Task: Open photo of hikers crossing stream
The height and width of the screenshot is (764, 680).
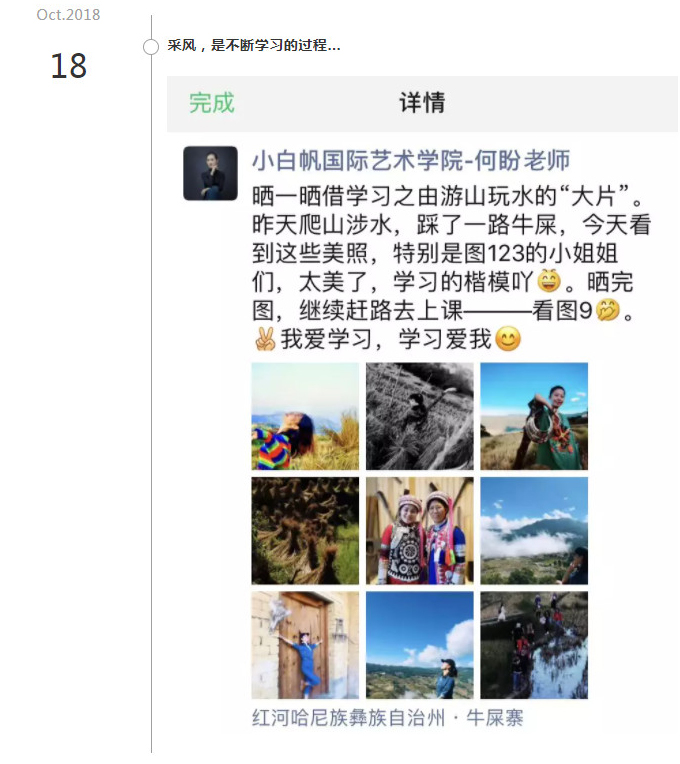Action: 534,645
